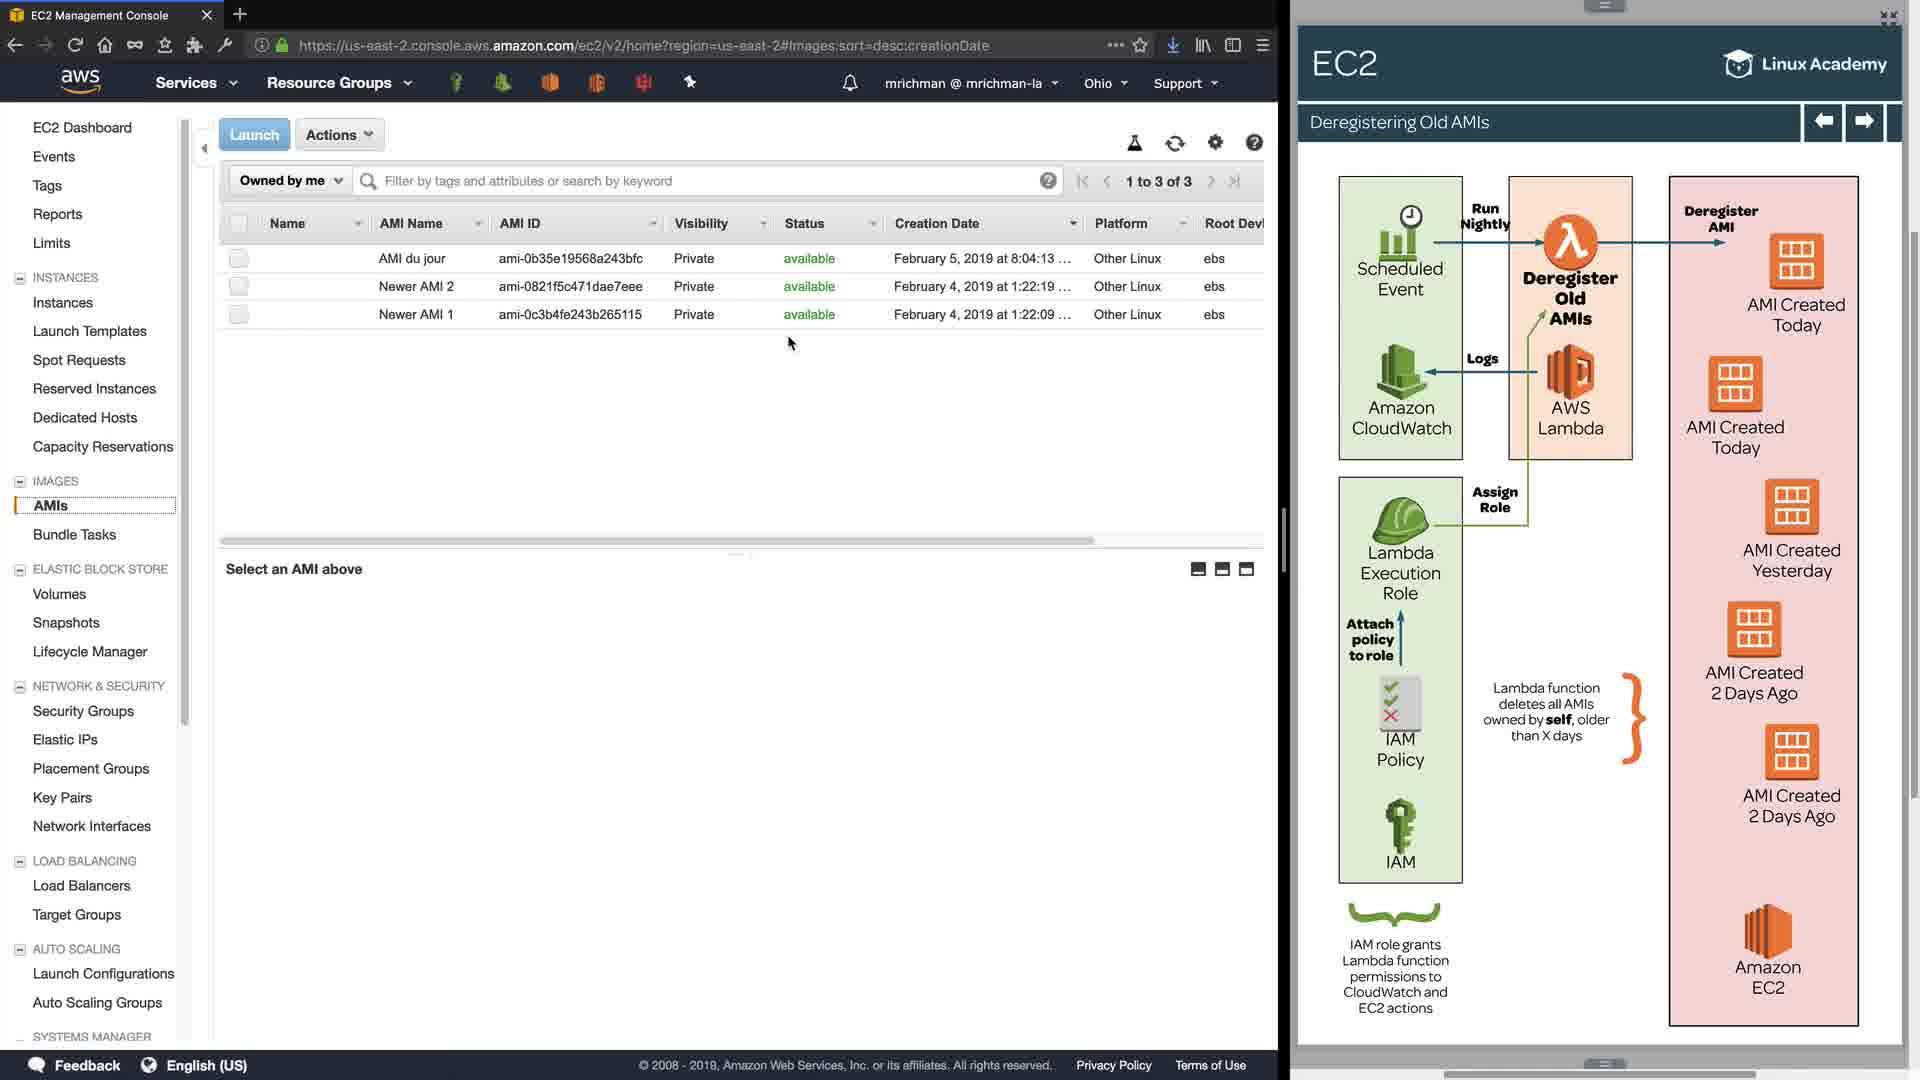Open table settings gear icon
1920x1080 pixels.
pyautogui.click(x=1215, y=142)
